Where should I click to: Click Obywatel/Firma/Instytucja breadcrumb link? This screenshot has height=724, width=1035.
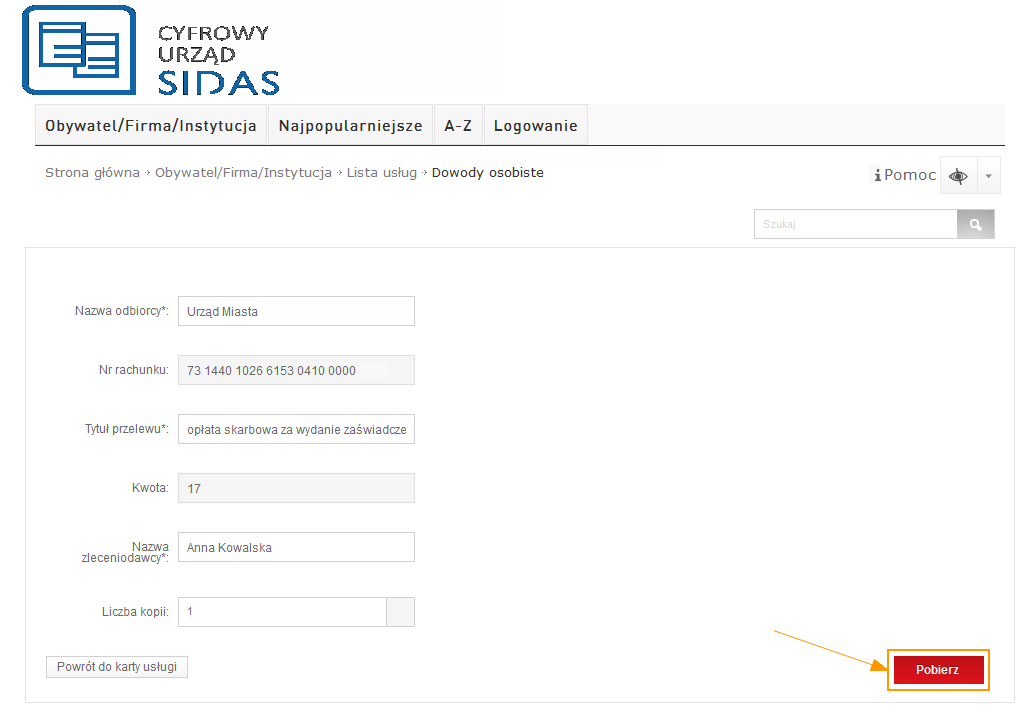click(243, 173)
